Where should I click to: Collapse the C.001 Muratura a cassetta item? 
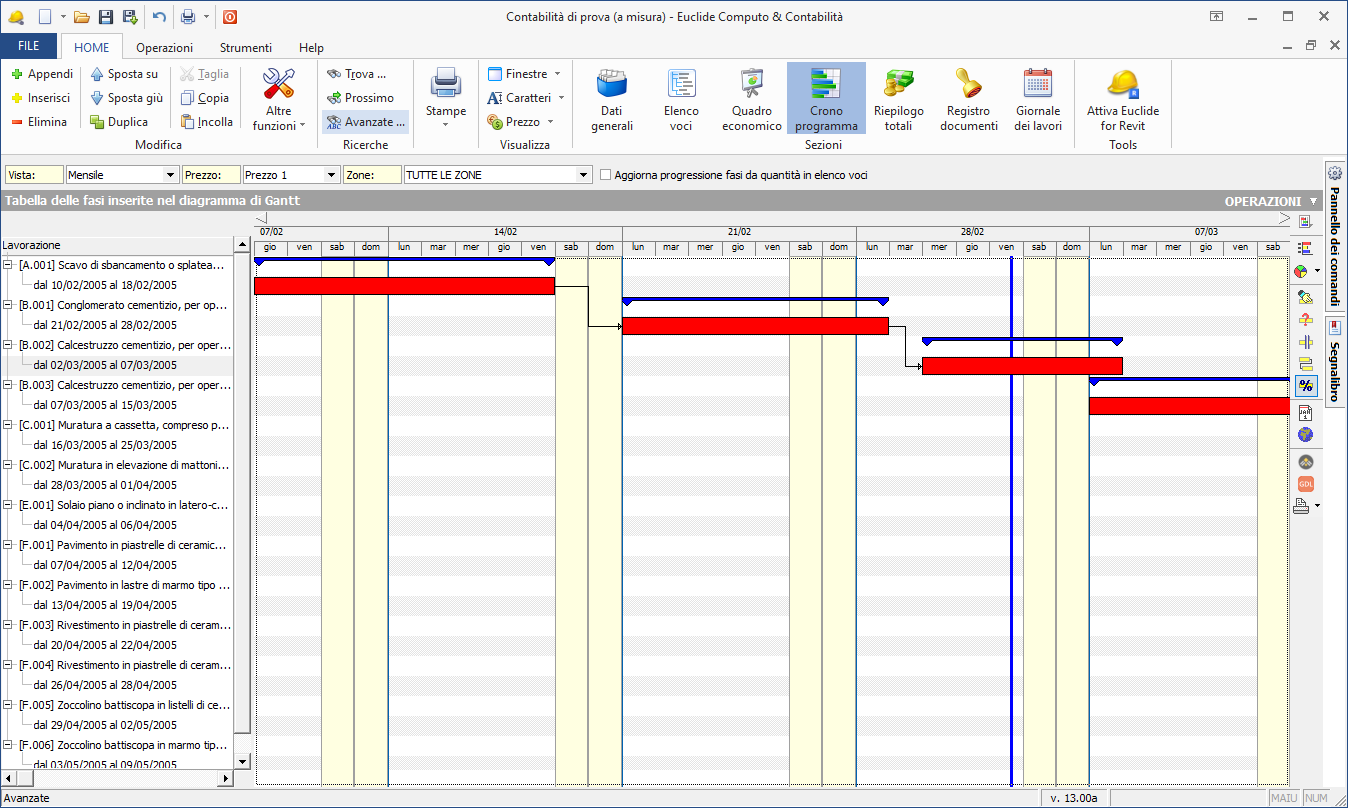coord(9,425)
